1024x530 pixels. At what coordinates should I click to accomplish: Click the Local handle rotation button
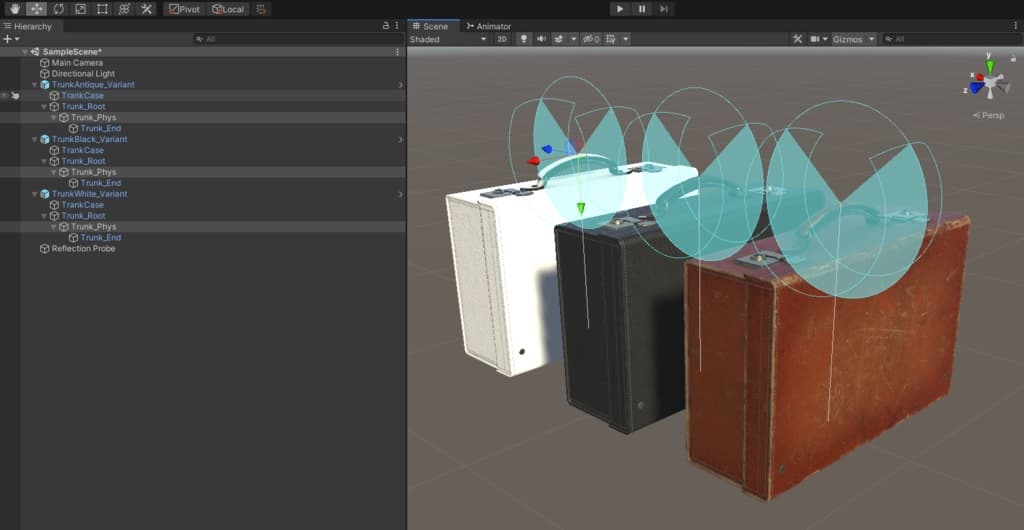point(228,9)
